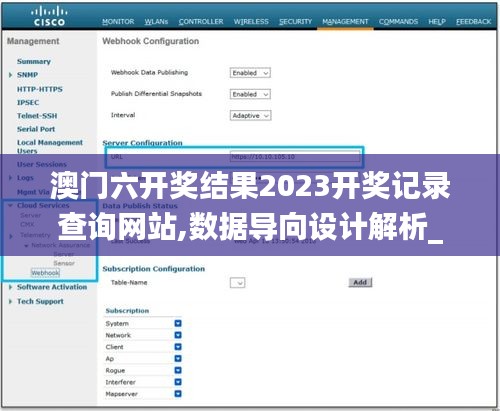Screen dimensions: 500x411
Task: Expand the Tech Support arrow
Action: click(10, 302)
